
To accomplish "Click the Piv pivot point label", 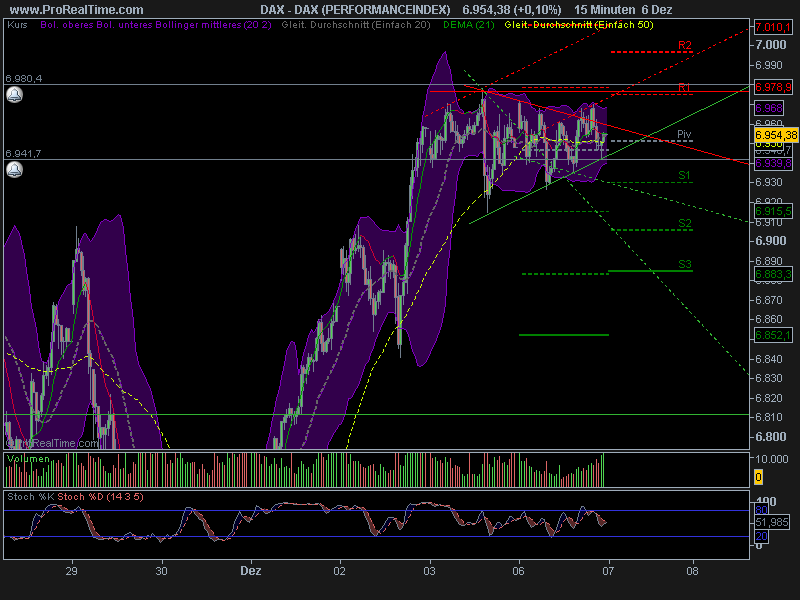I will 684,134.
